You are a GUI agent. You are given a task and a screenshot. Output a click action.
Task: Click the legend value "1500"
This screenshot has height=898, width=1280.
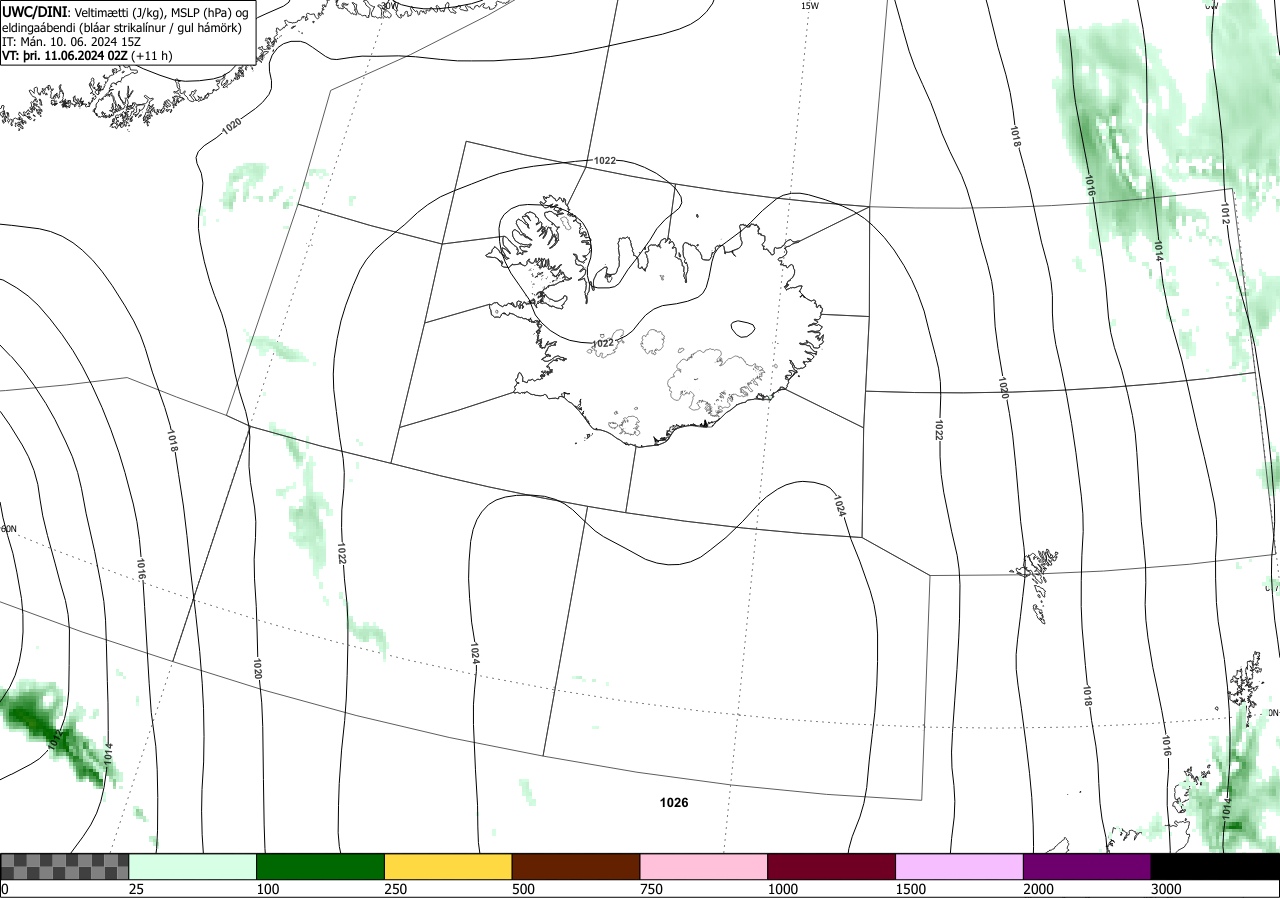pos(910,889)
